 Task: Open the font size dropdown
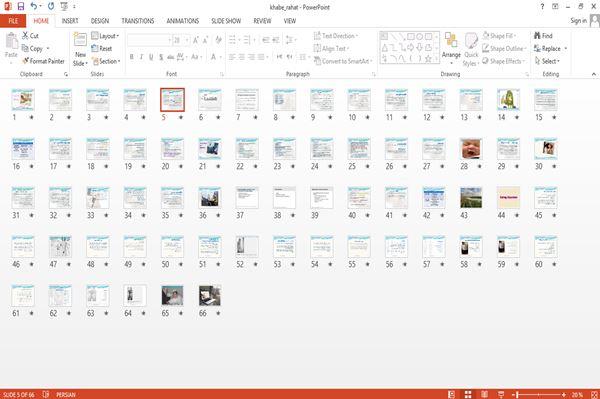pos(187,40)
